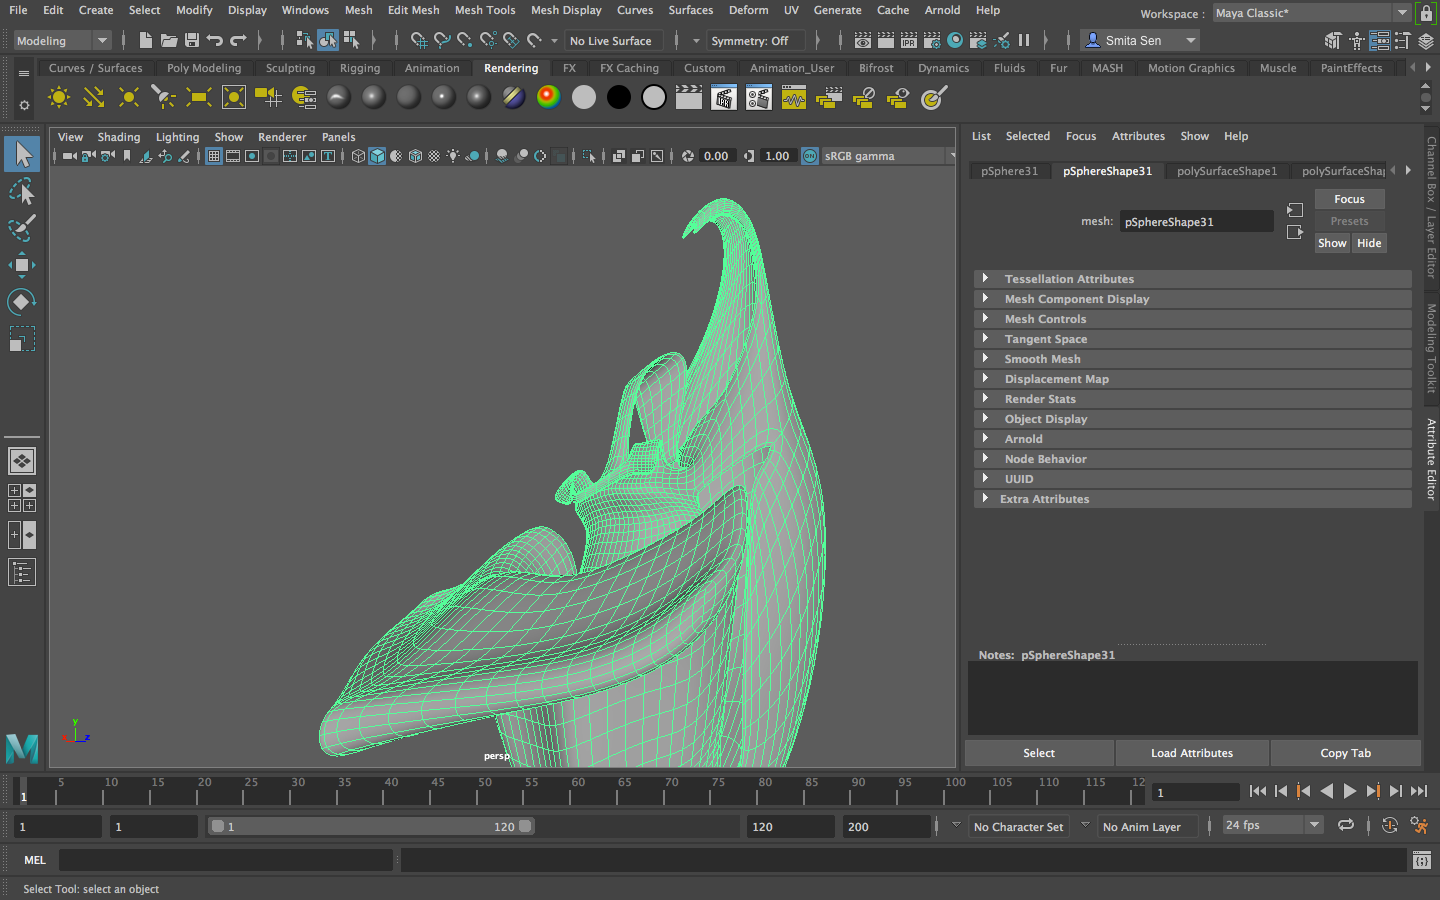Image resolution: width=1440 pixels, height=900 pixels.
Task: Click the time range slider bar
Action: click(370, 827)
